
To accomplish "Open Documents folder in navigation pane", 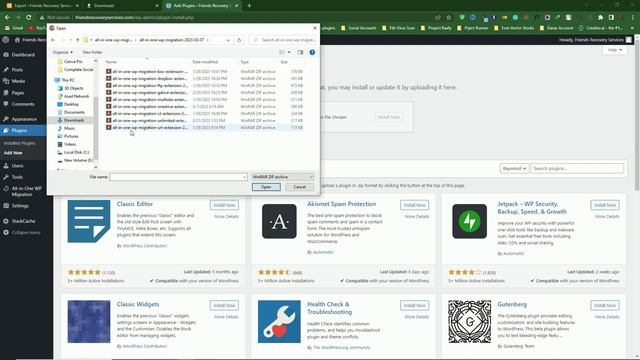I will (74, 112).
